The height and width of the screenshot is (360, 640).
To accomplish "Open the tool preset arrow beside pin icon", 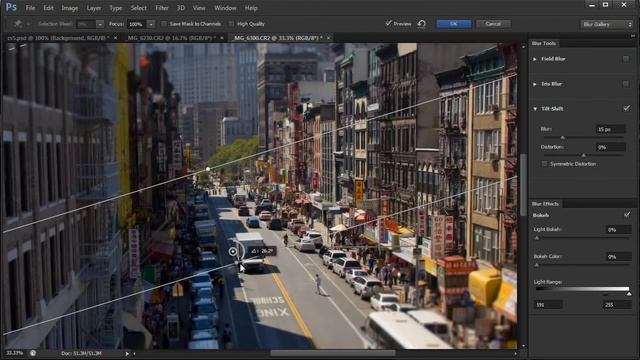I will click(28, 24).
